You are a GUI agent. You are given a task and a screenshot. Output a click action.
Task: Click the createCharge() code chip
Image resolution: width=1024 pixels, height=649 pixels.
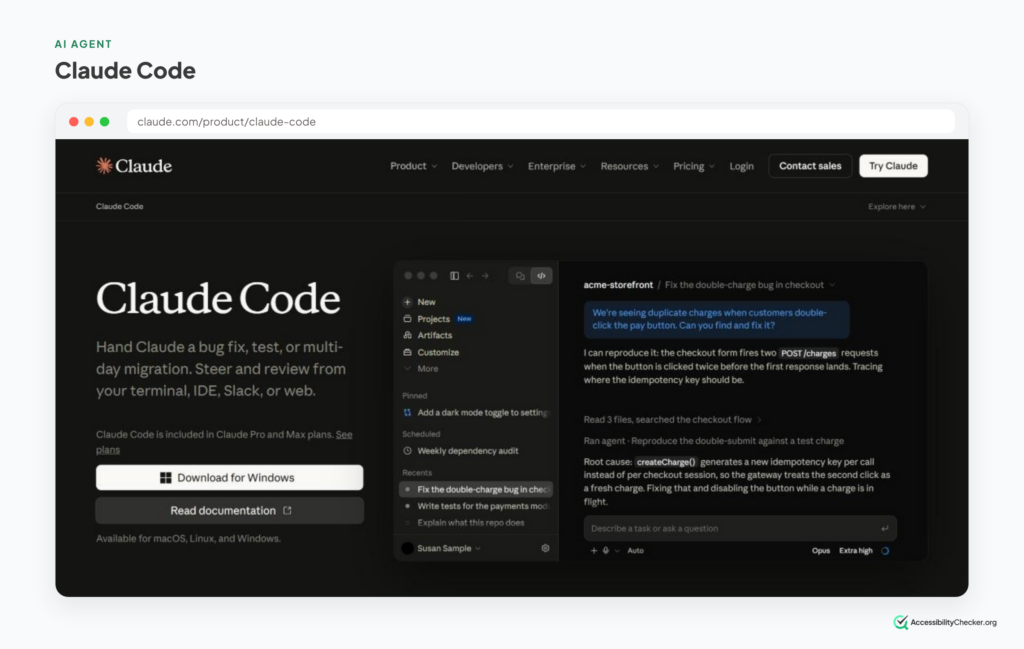[x=666, y=462]
